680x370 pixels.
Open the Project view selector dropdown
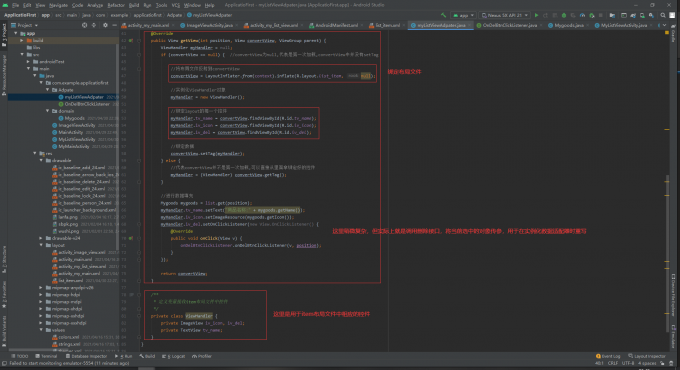[25, 25]
